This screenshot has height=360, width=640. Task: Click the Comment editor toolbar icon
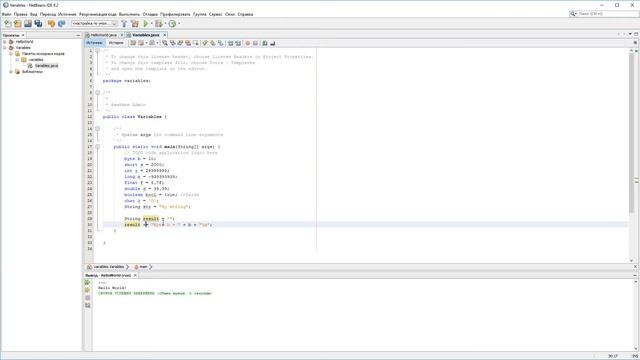point(264,43)
